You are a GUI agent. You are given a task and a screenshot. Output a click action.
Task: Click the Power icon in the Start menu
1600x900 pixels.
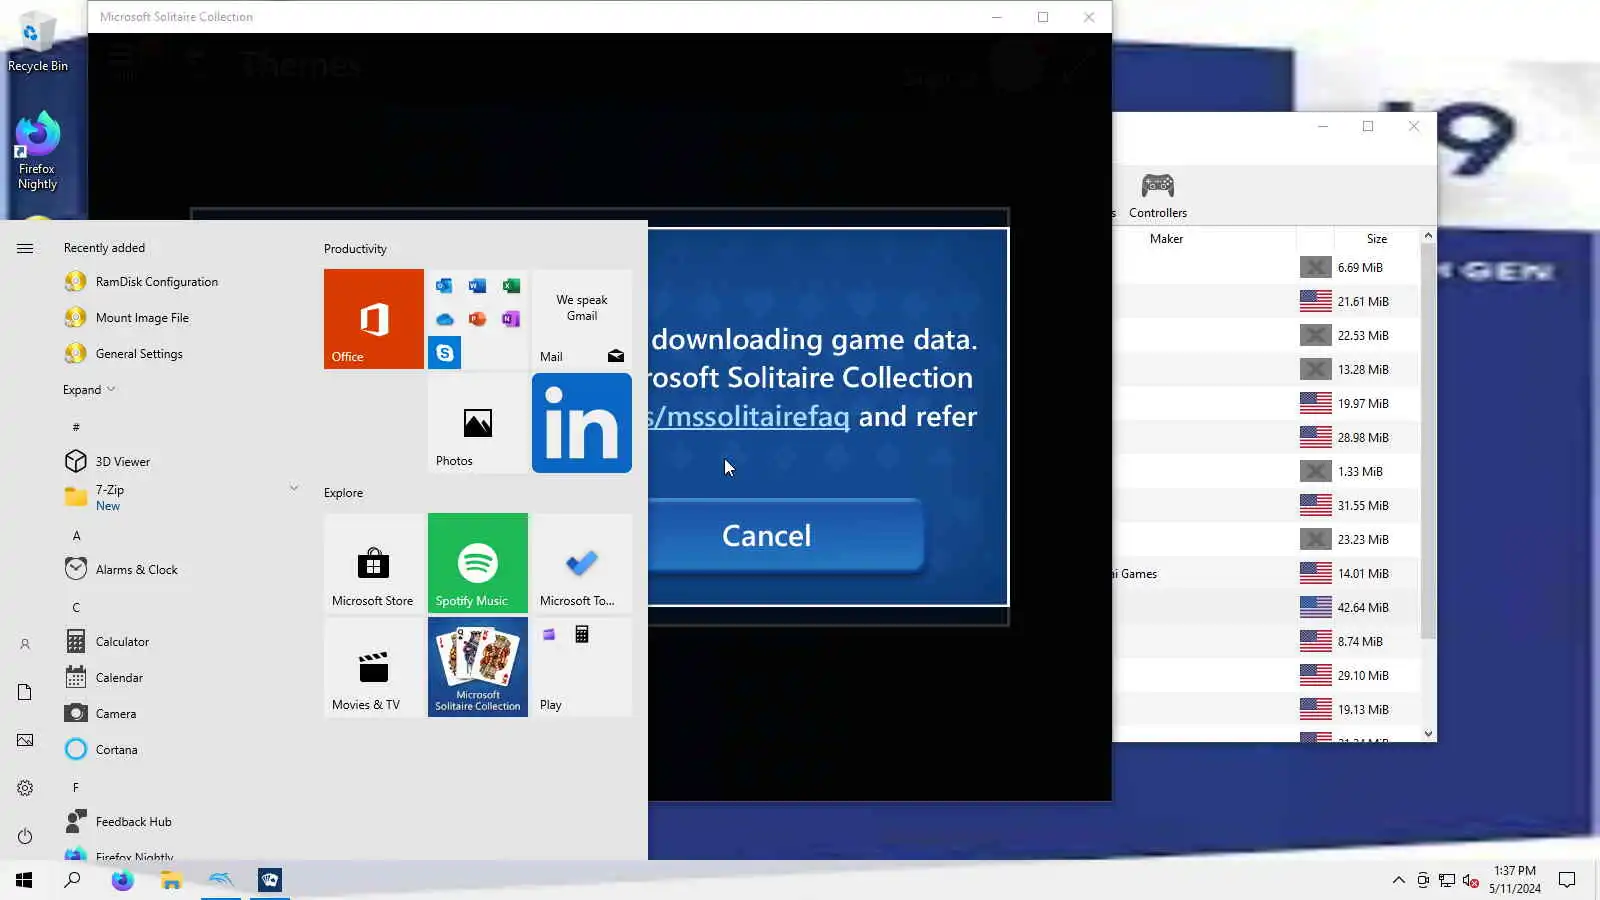point(25,836)
